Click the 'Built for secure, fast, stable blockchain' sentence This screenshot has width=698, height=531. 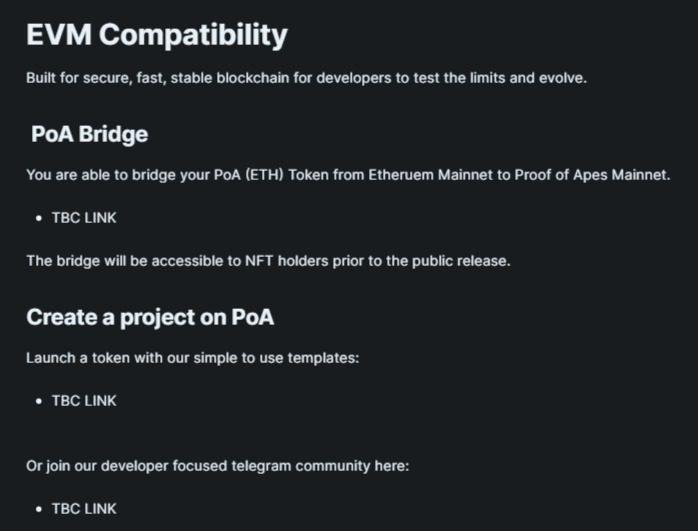point(306,78)
